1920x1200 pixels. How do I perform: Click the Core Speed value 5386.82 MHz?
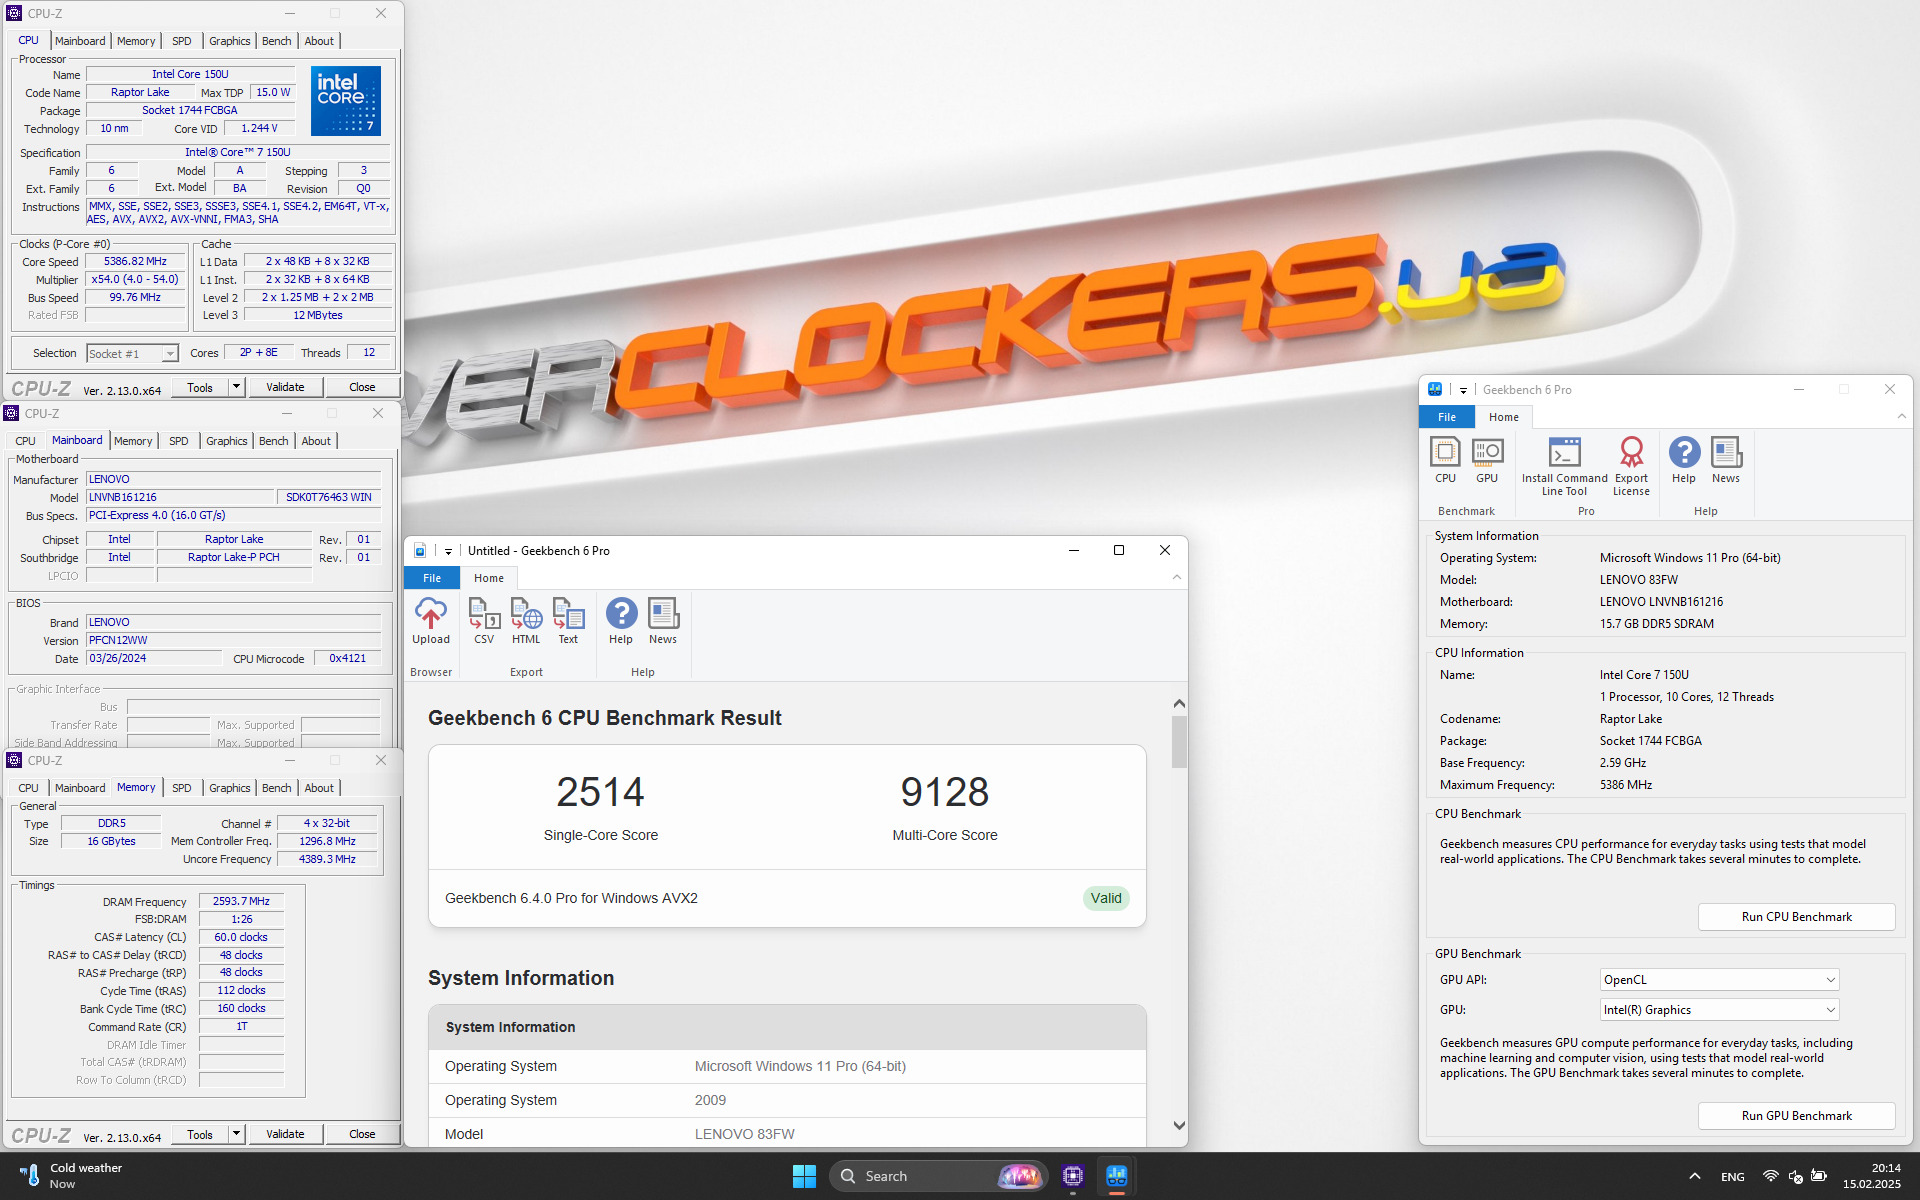136,261
